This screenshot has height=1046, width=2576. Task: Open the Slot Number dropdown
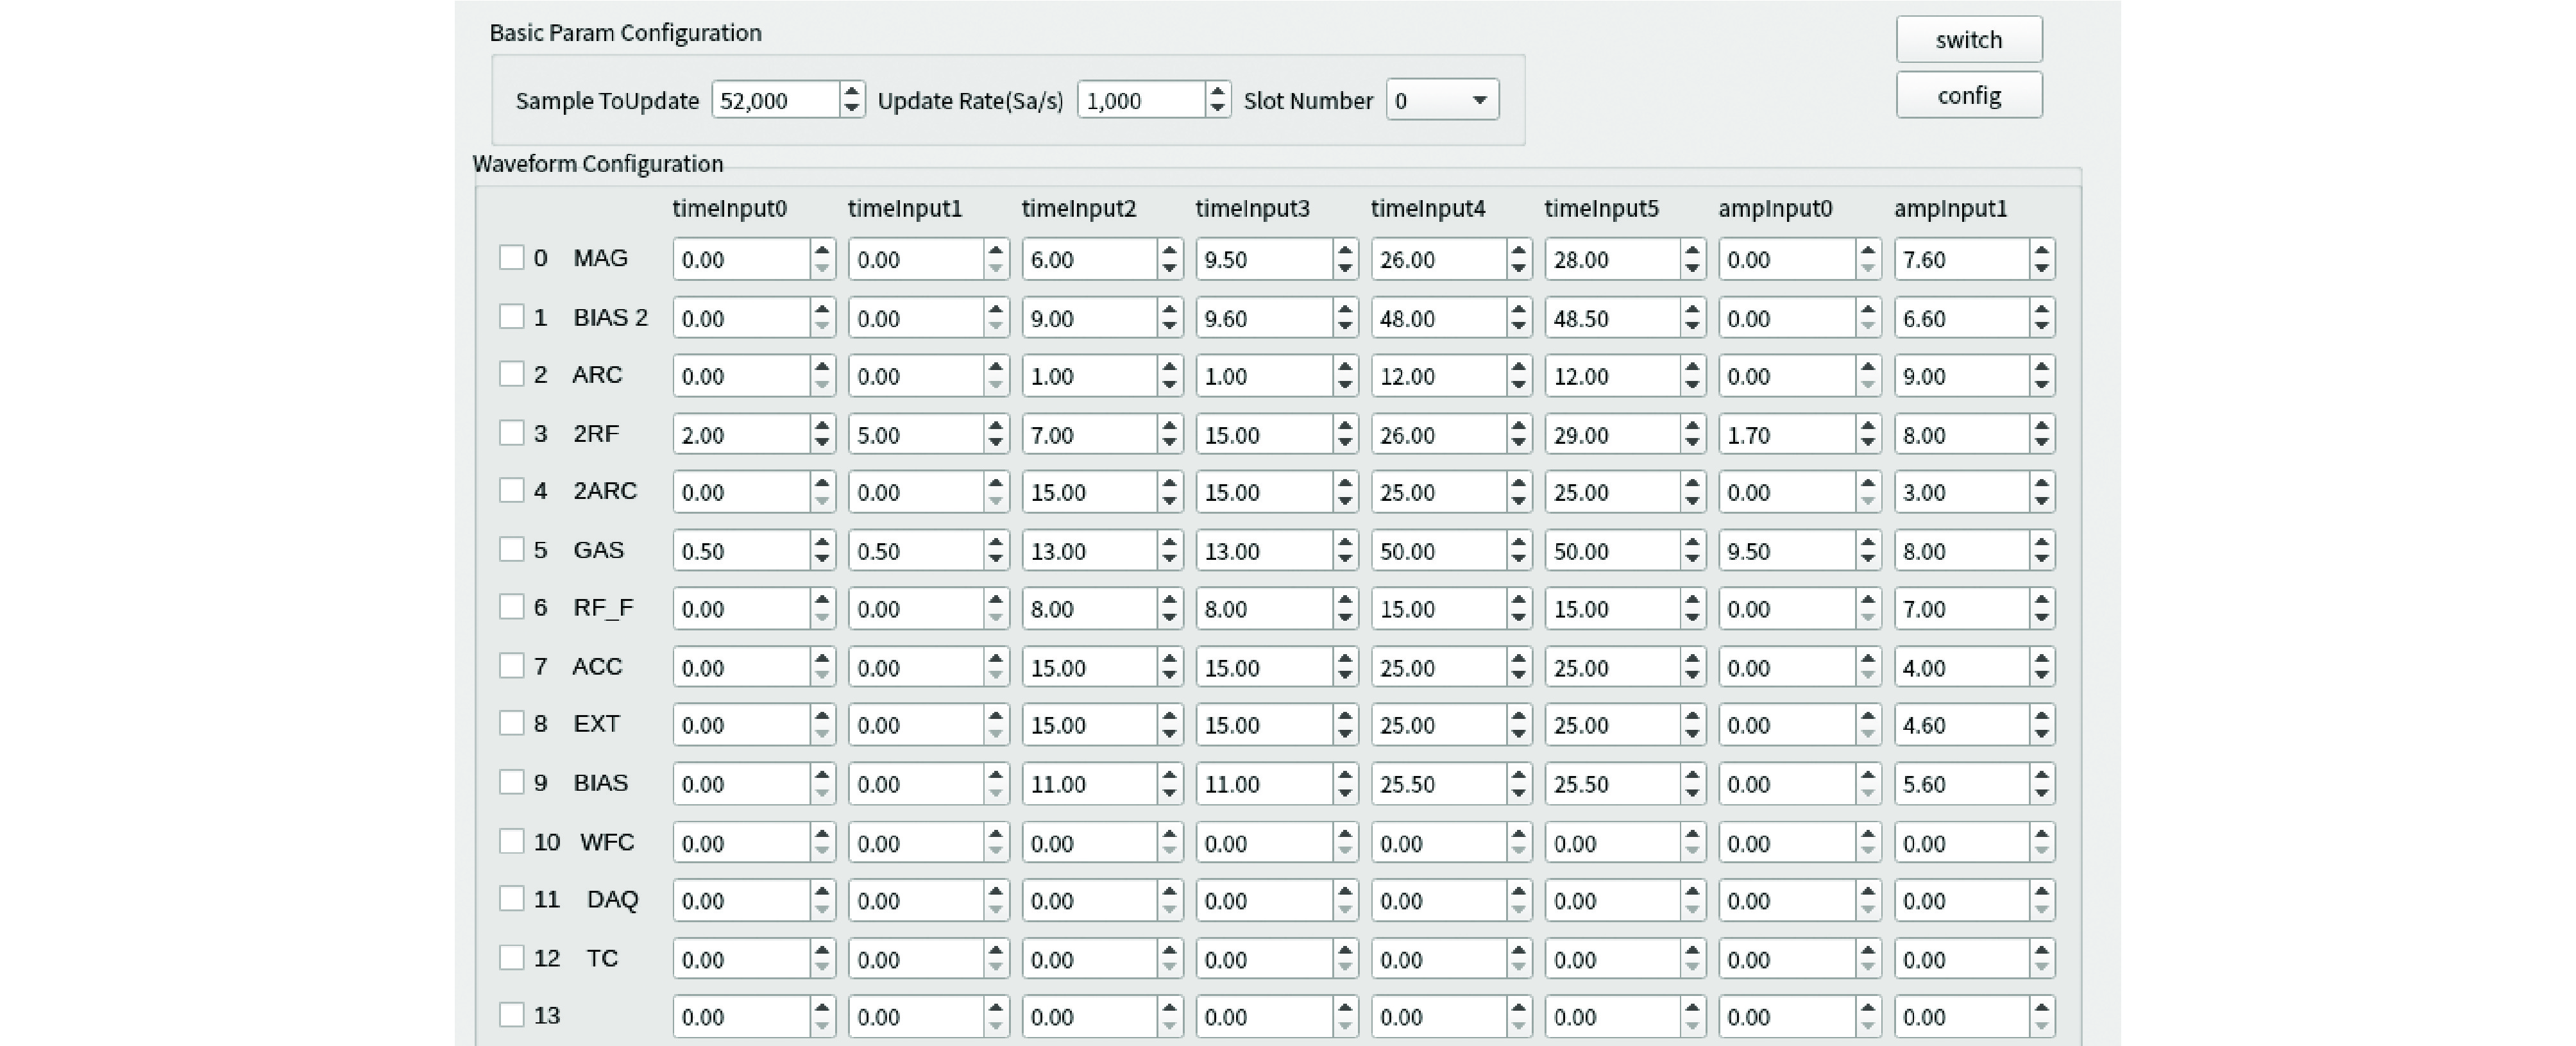(x=1442, y=100)
